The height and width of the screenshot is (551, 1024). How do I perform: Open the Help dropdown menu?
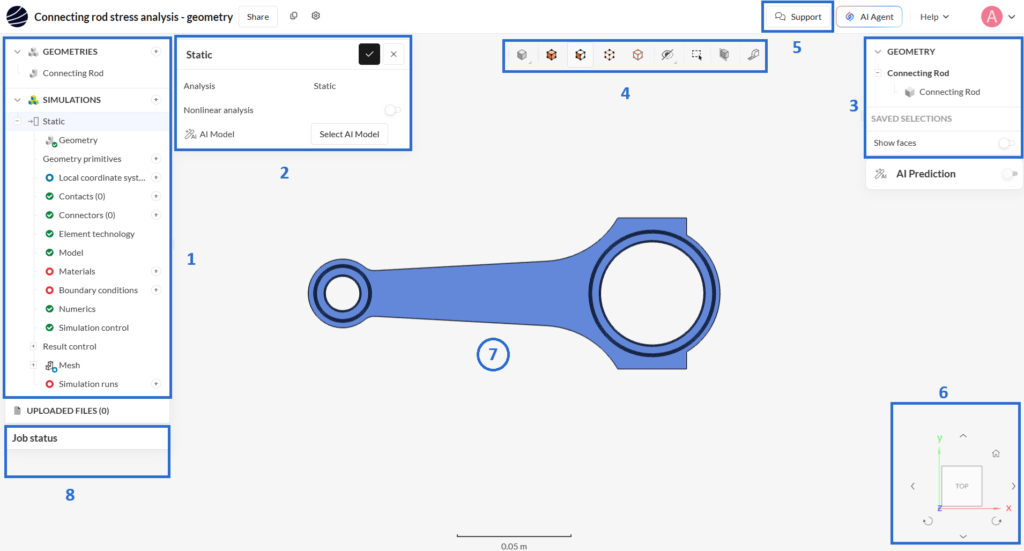pyautogui.click(x=934, y=17)
